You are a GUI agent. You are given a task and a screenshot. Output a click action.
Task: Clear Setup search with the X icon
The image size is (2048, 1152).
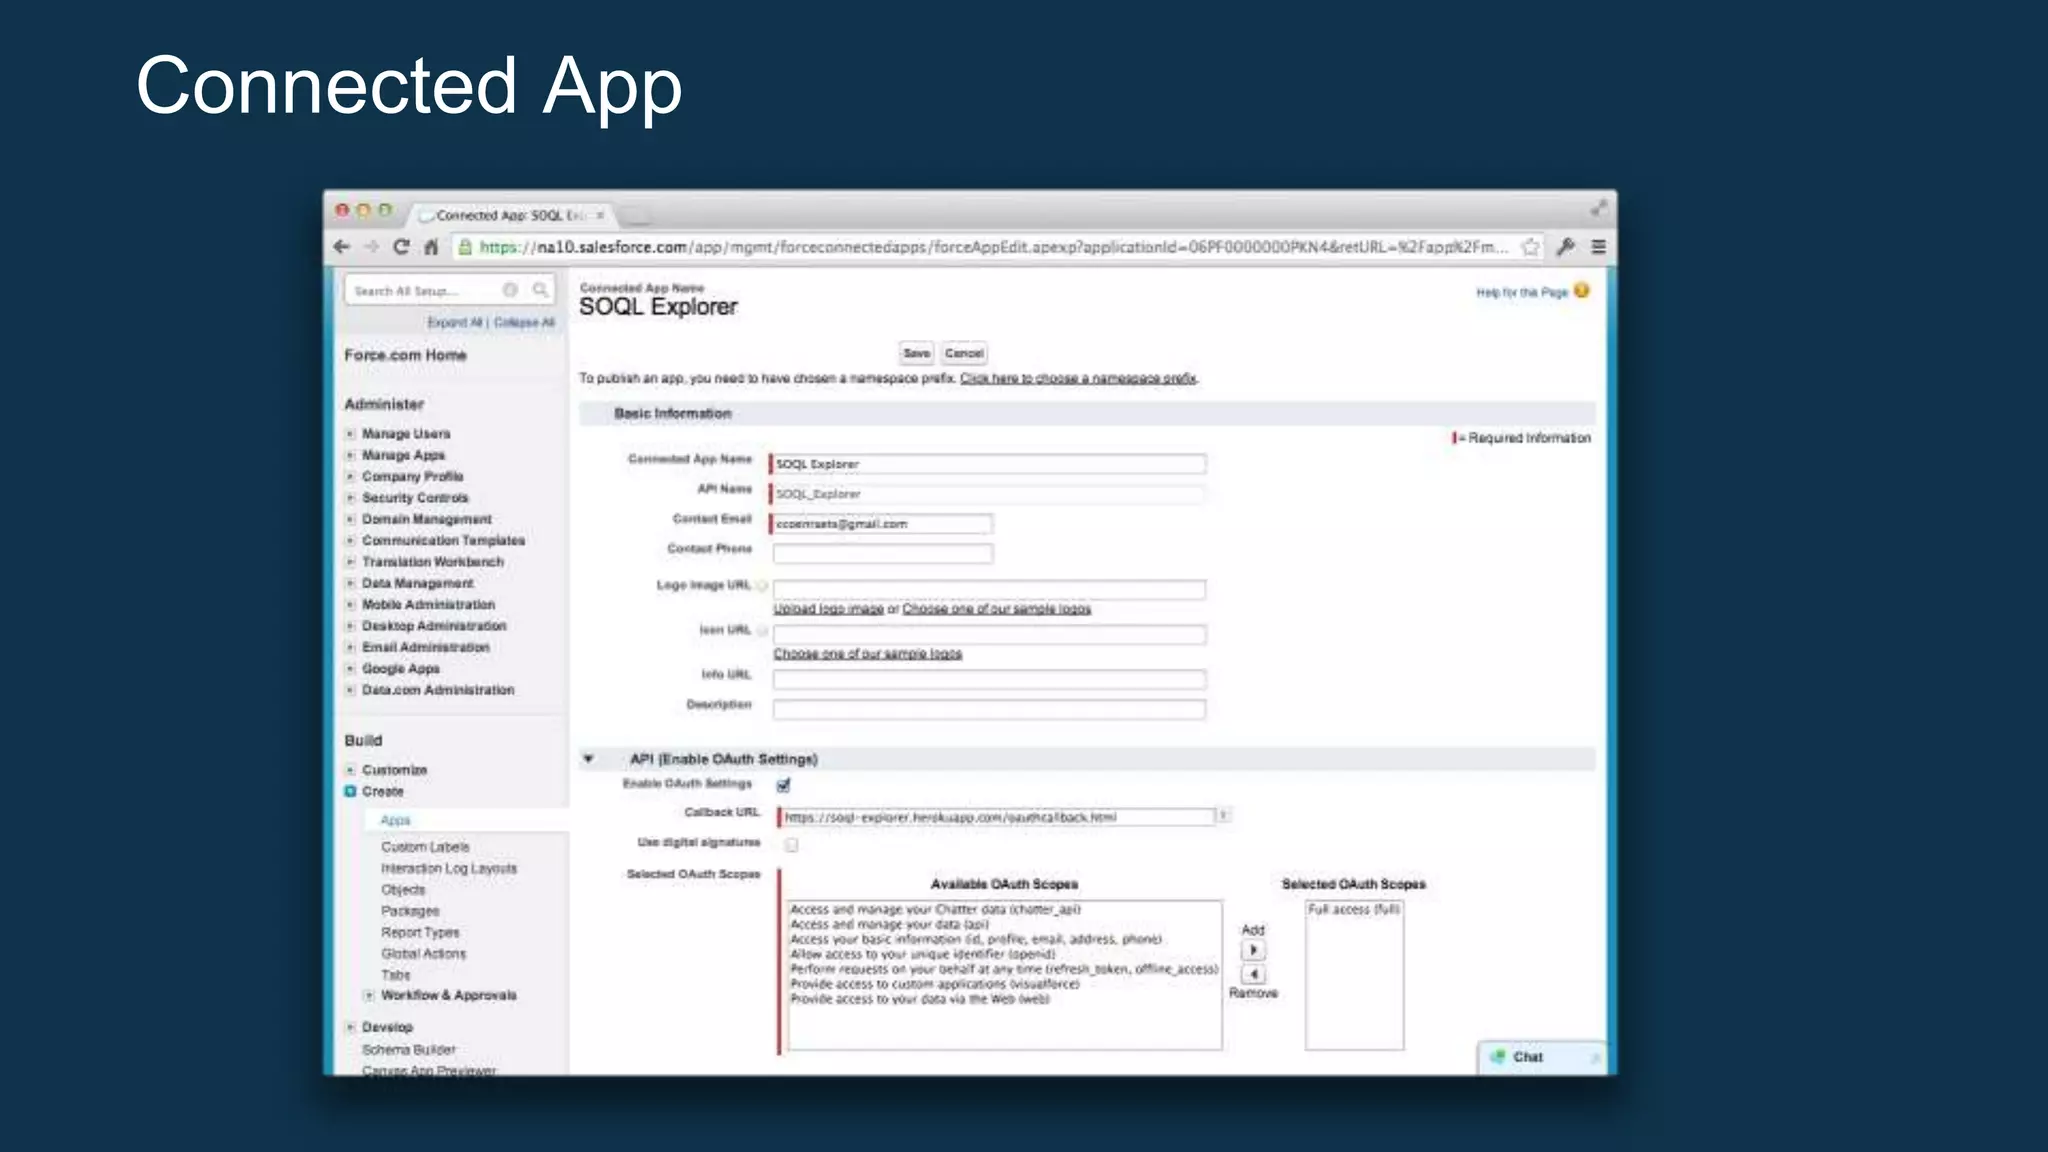(510, 290)
